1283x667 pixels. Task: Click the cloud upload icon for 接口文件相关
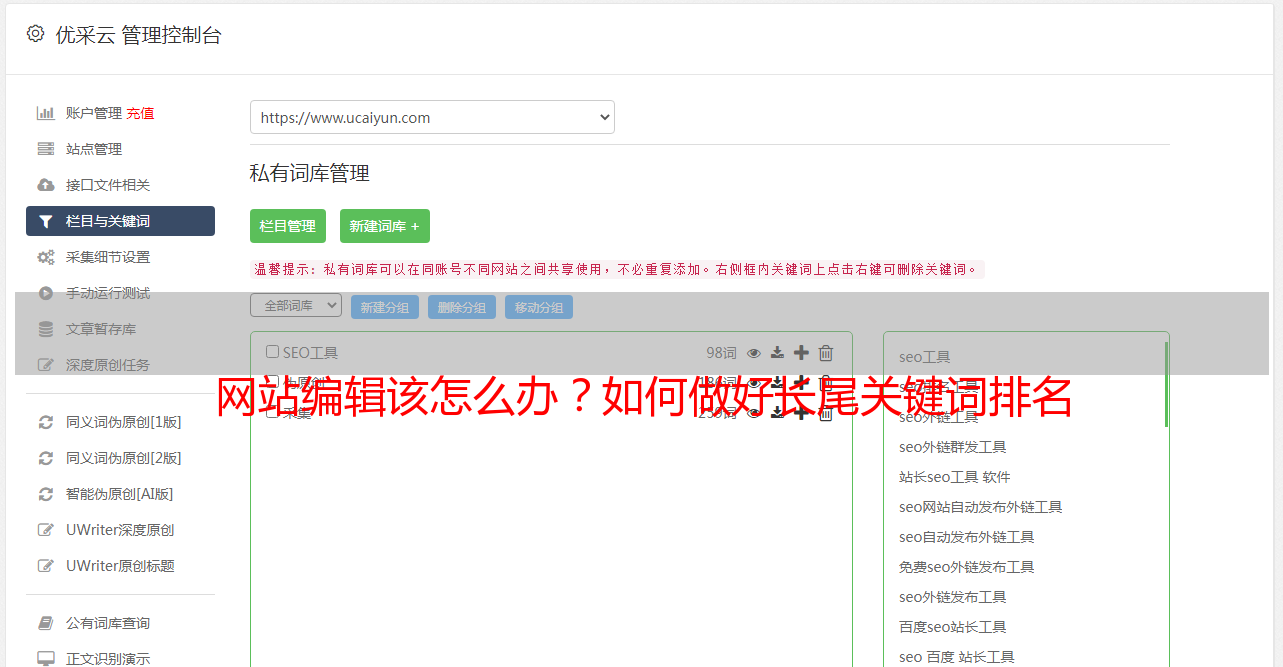coord(46,185)
